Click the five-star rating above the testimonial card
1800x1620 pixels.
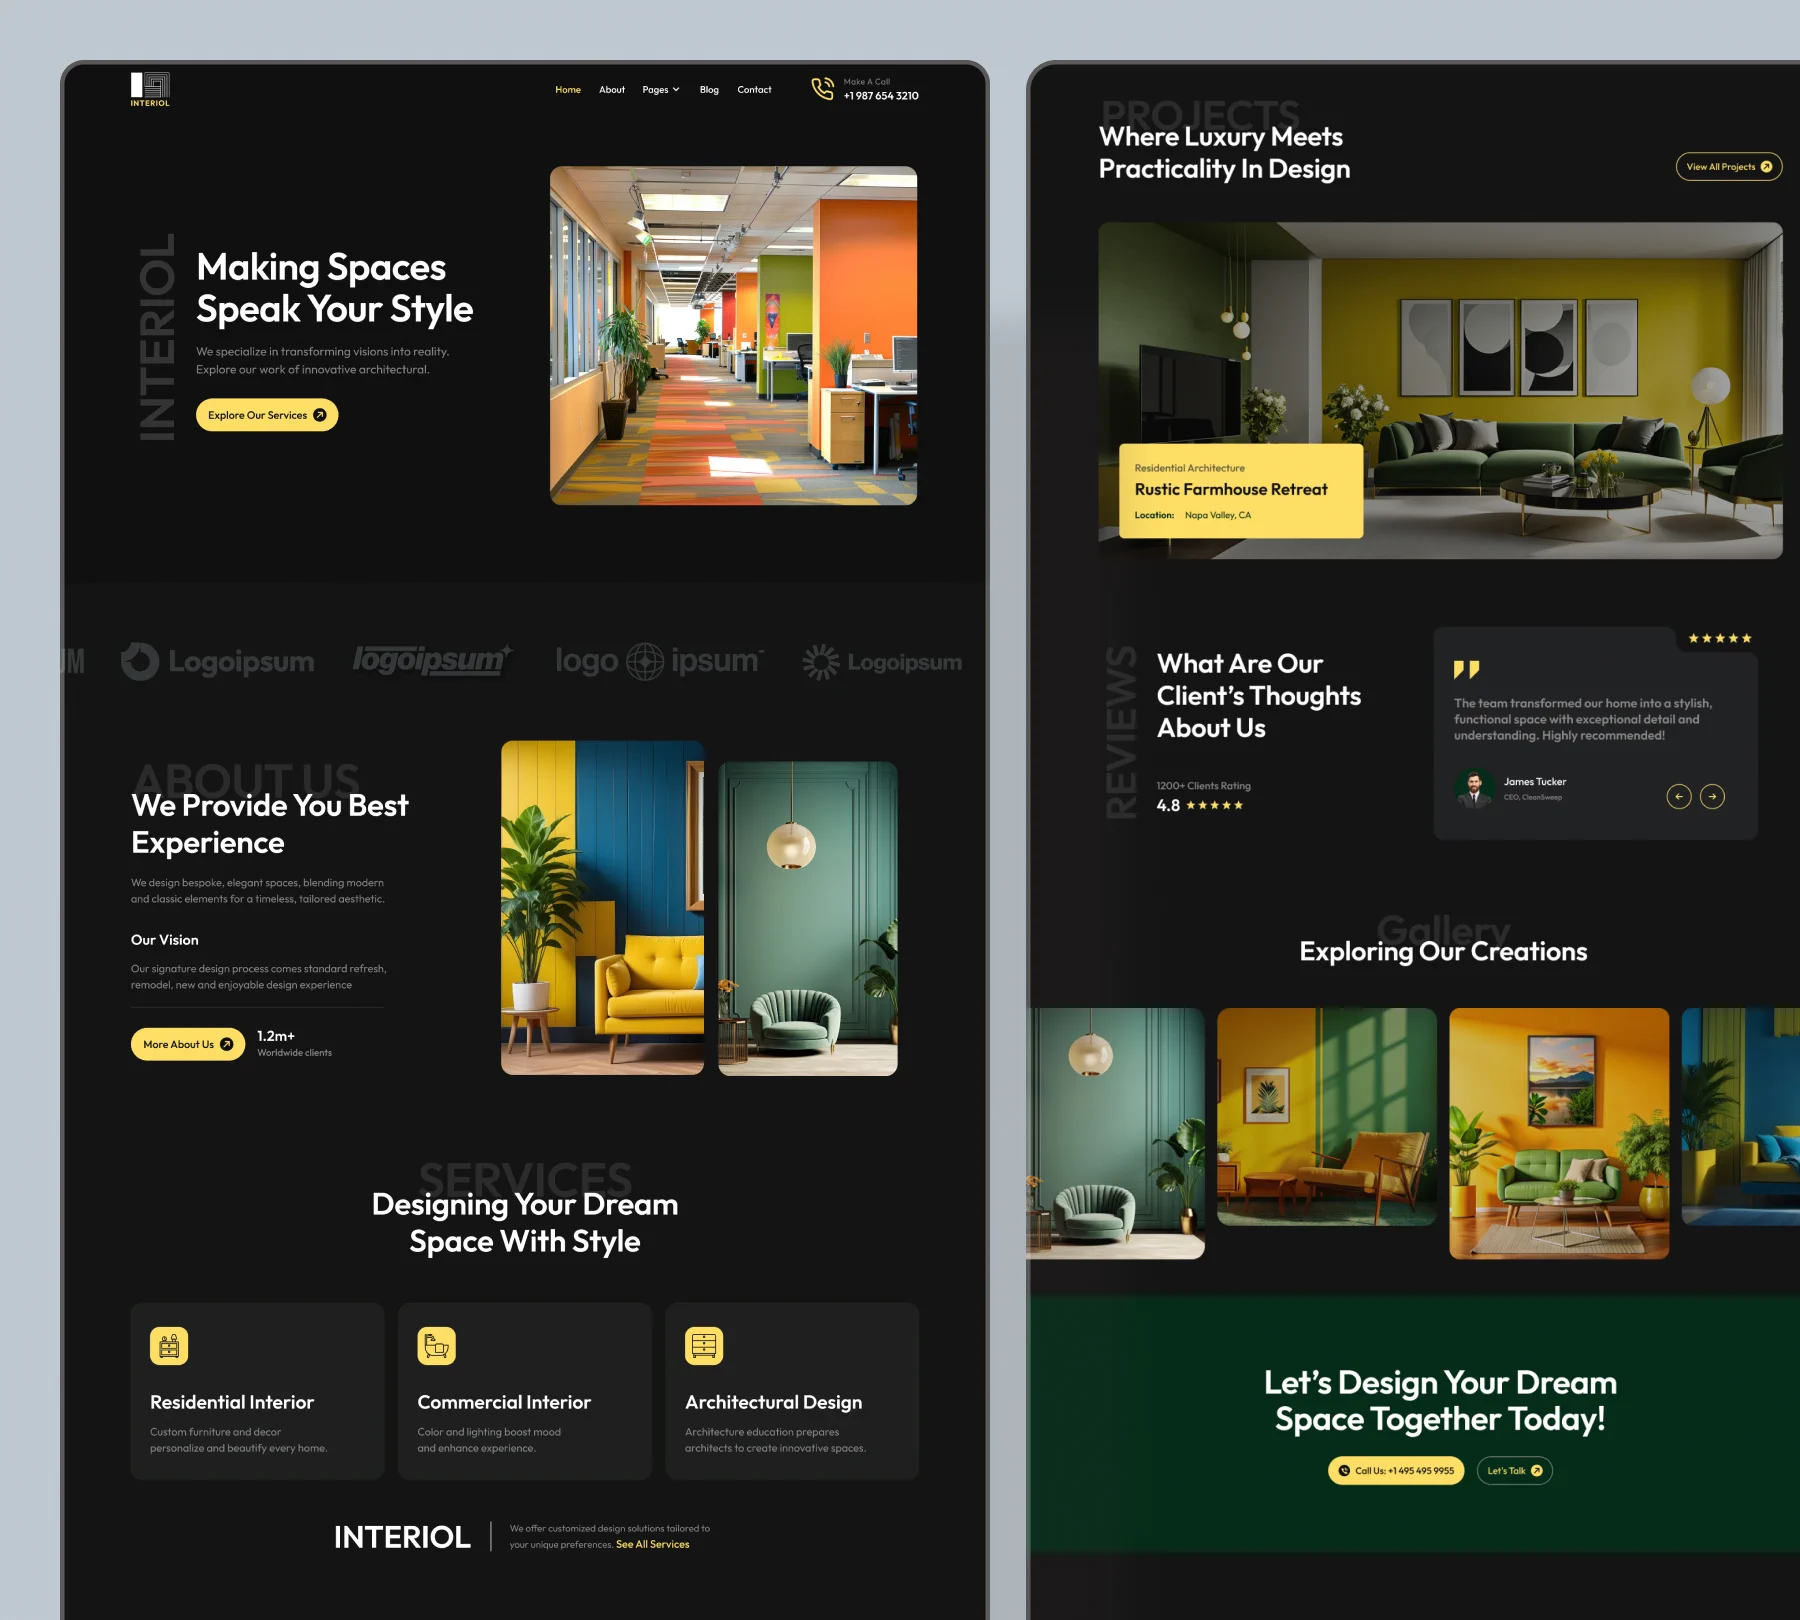(1720, 638)
